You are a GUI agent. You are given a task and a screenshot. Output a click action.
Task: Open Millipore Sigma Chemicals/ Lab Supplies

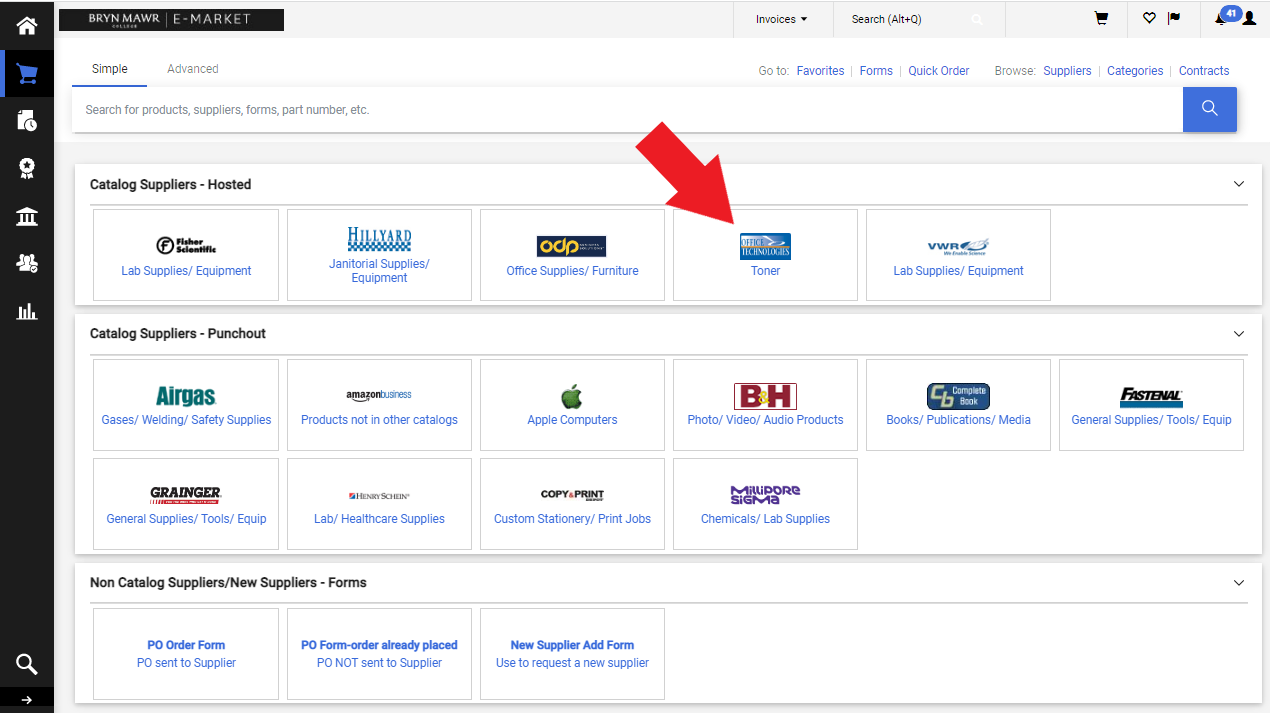tap(765, 504)
